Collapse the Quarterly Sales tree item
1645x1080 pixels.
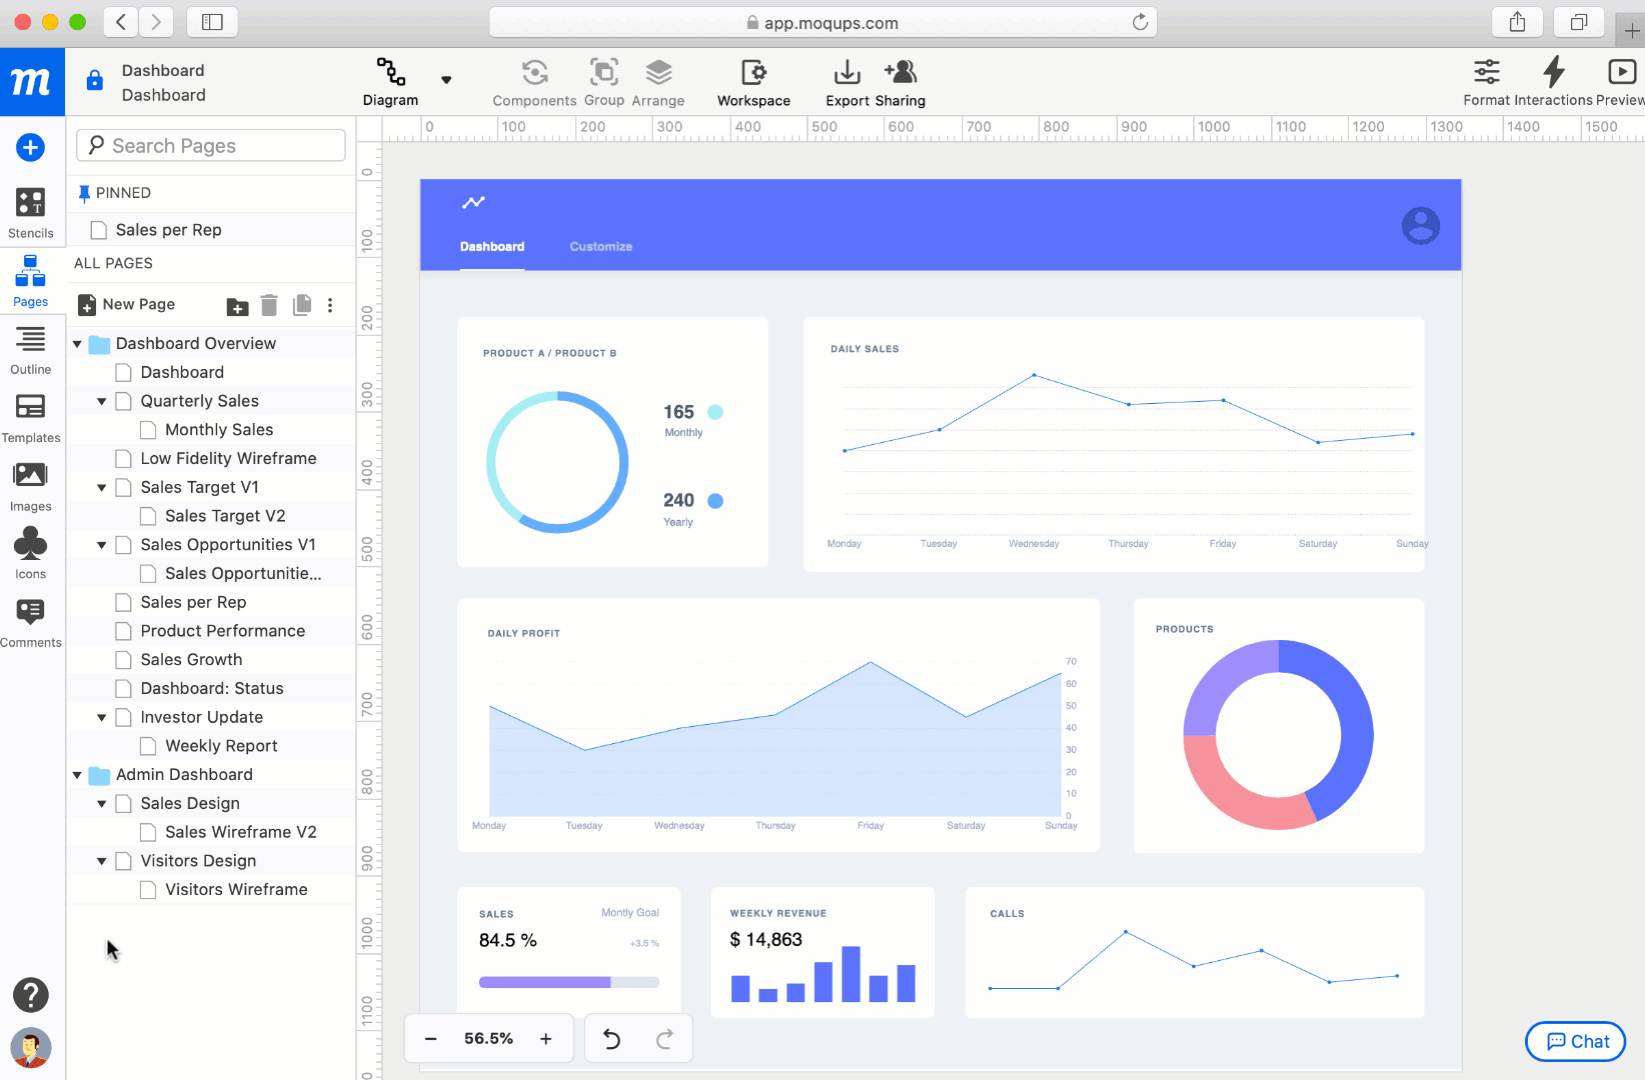(101, 400)
